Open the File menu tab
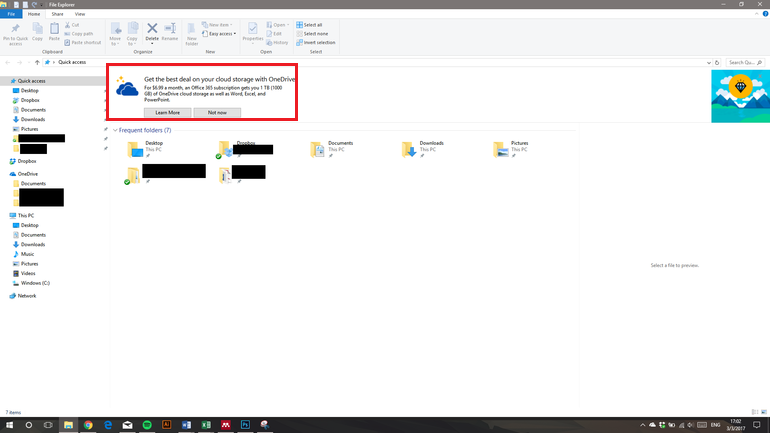 (11, 14)
